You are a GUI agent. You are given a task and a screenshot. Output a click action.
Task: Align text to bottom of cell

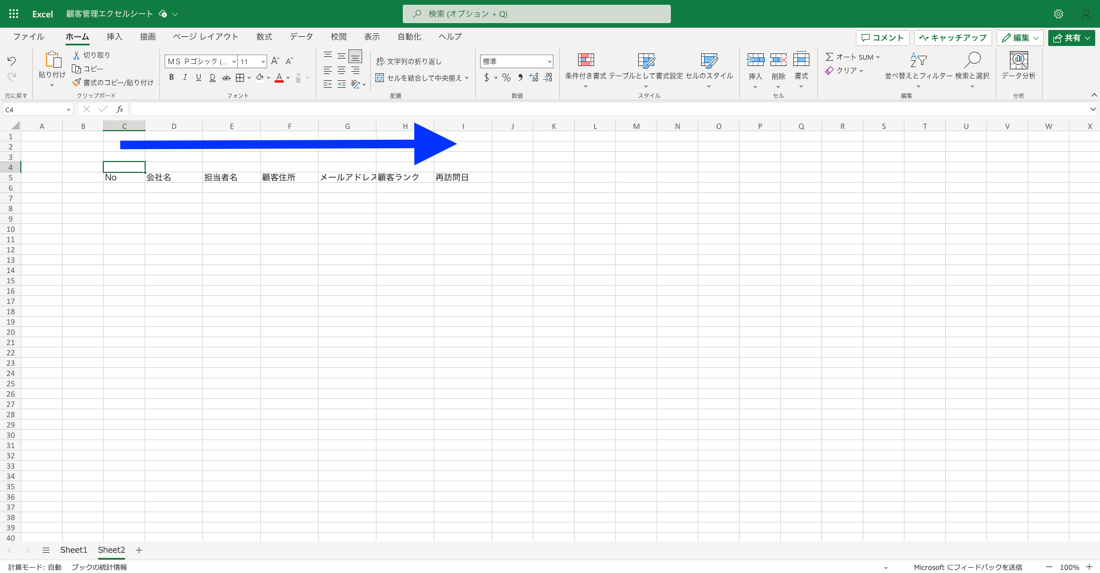coord(356,56)
